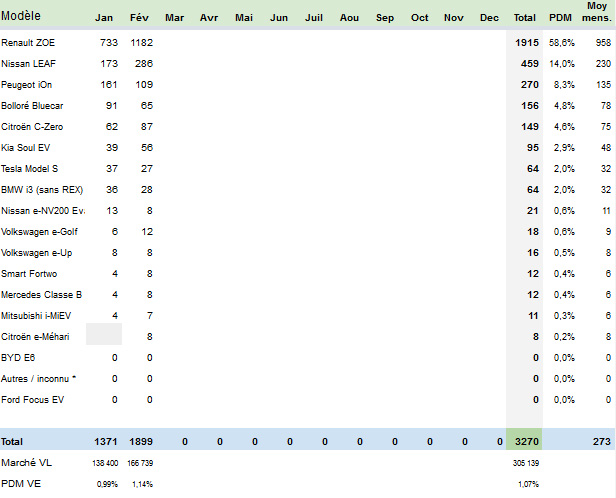
Task: Click the Mar column header
Action: [174, 18]
